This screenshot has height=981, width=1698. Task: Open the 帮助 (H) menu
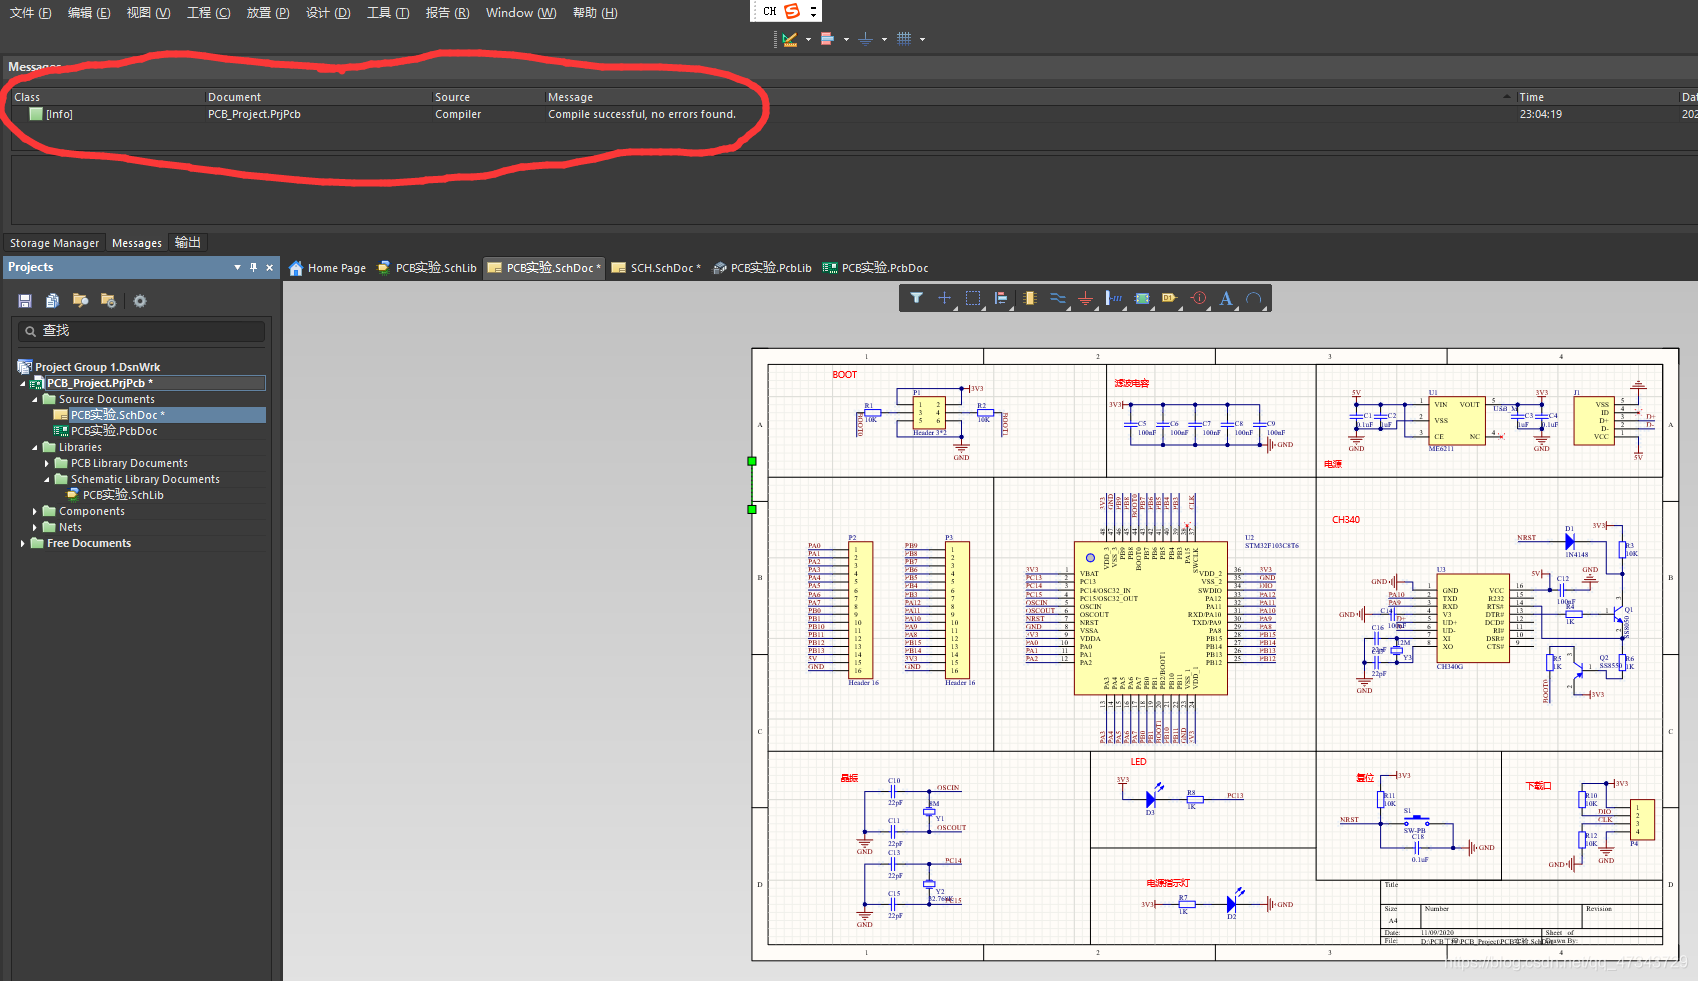(595, 13)
